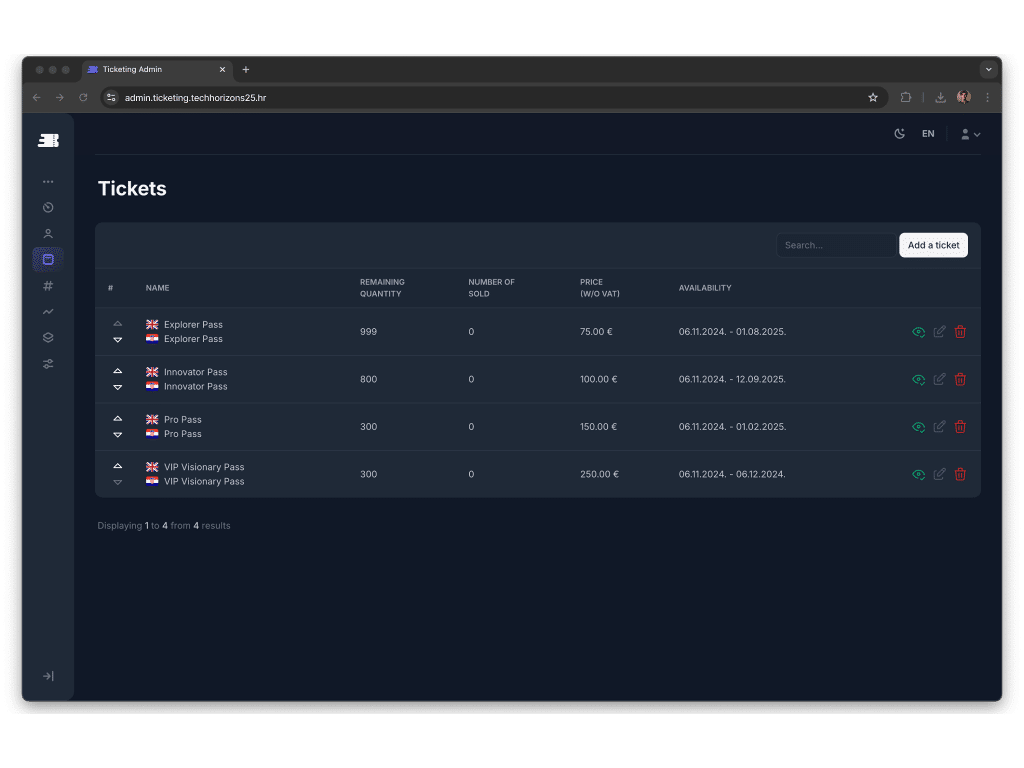Click the stacked layers icon in sidebar
1024x768 pixels.
coord(48,338)
